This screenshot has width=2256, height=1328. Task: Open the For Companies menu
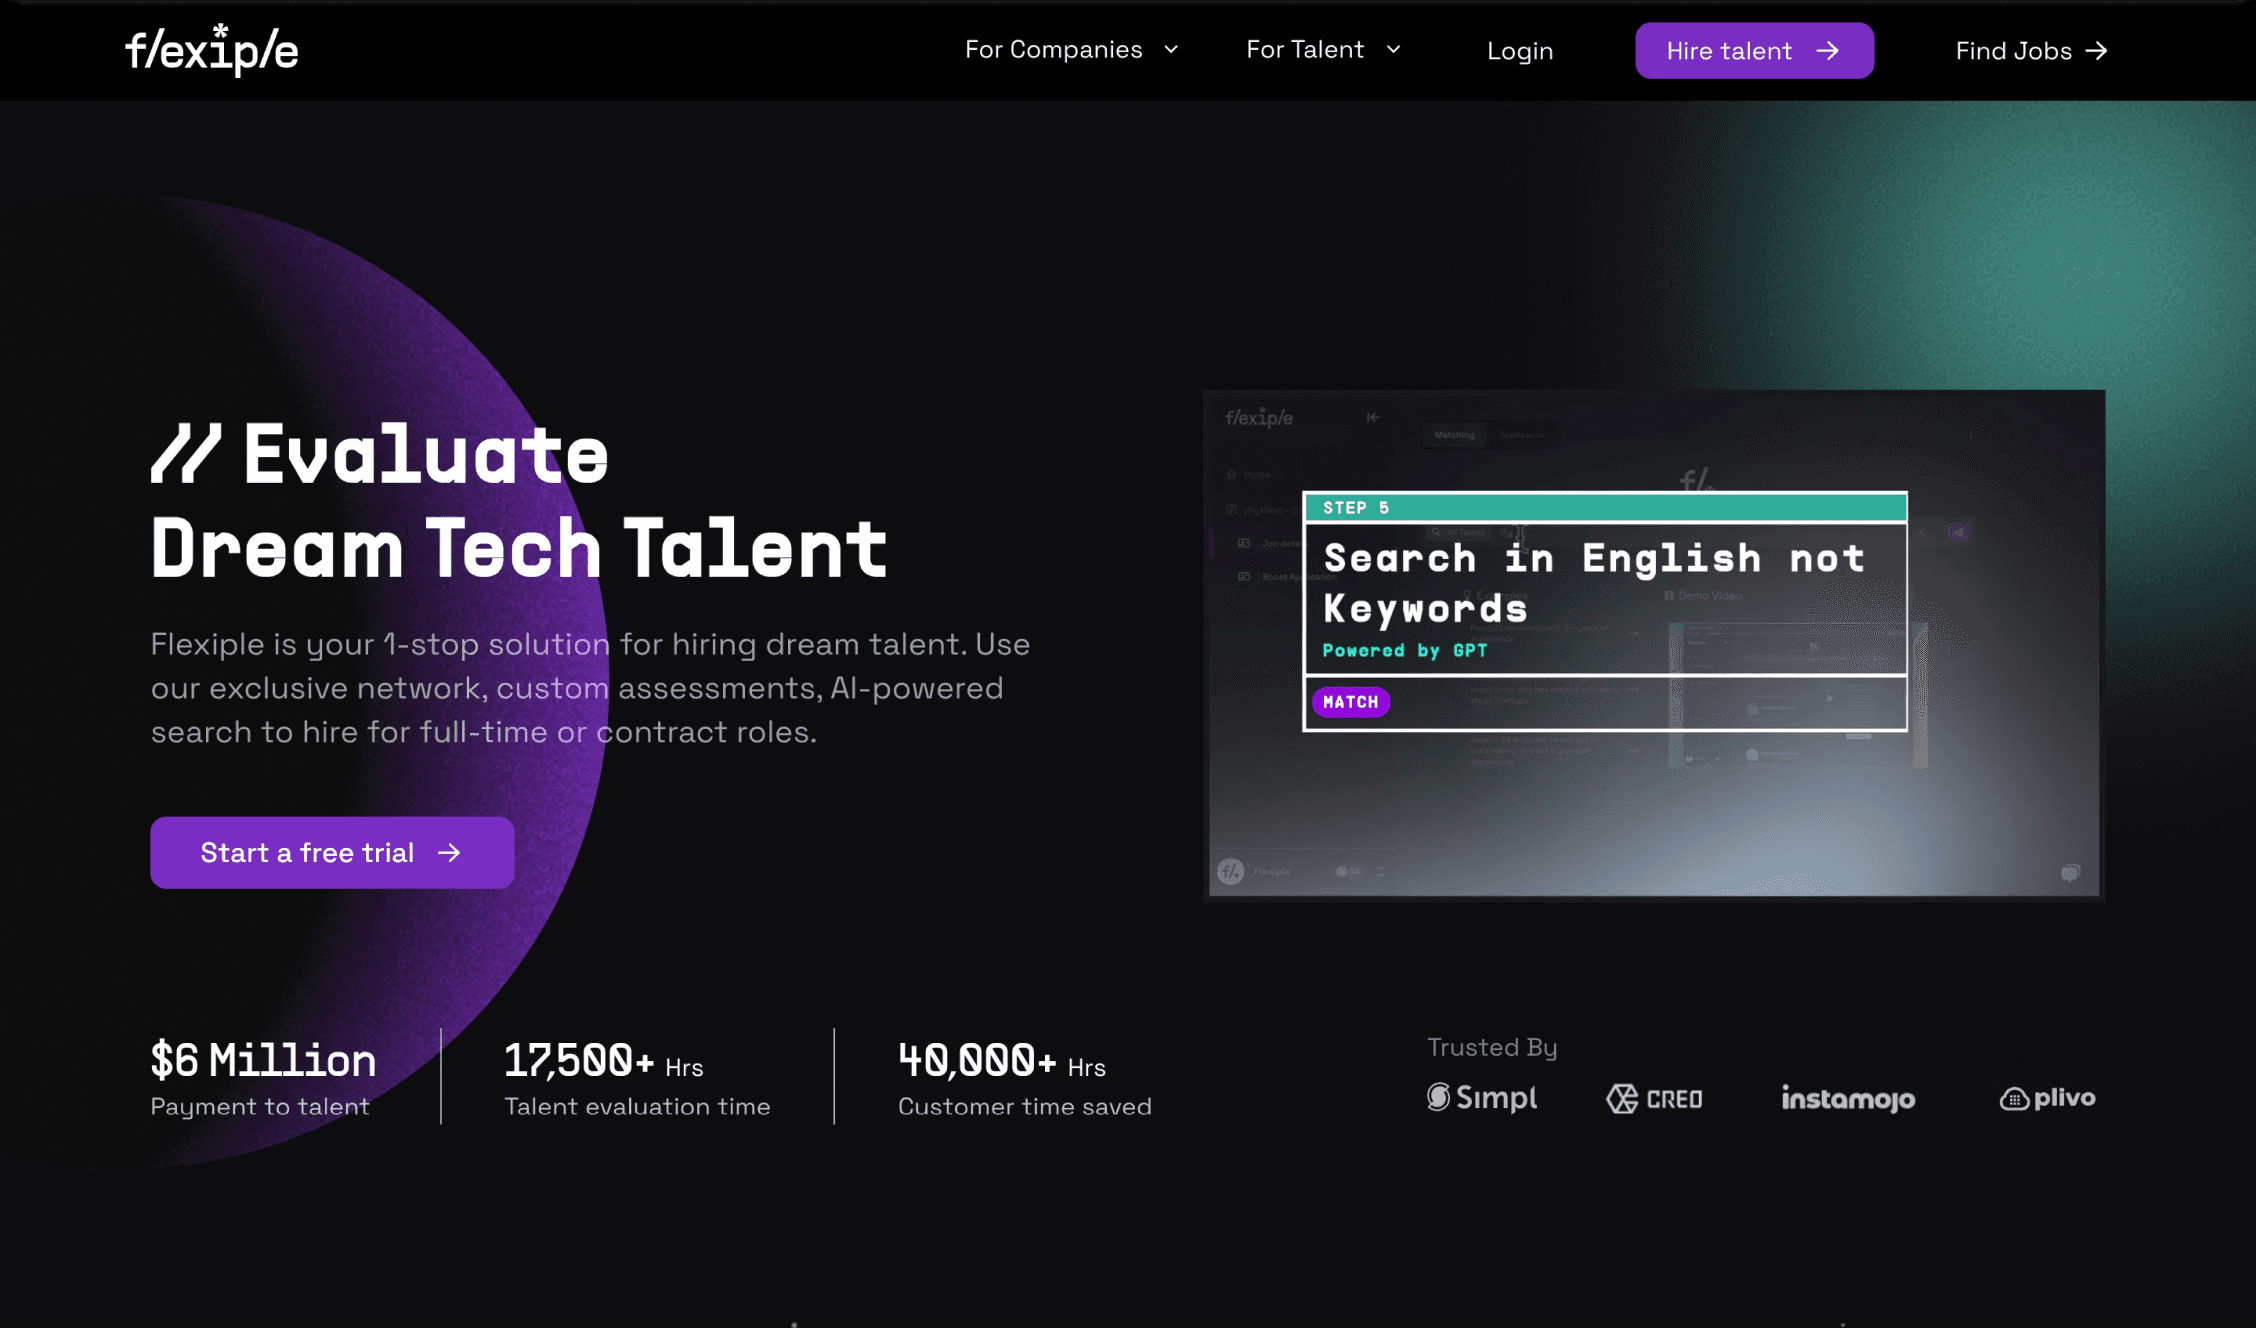1053,50
